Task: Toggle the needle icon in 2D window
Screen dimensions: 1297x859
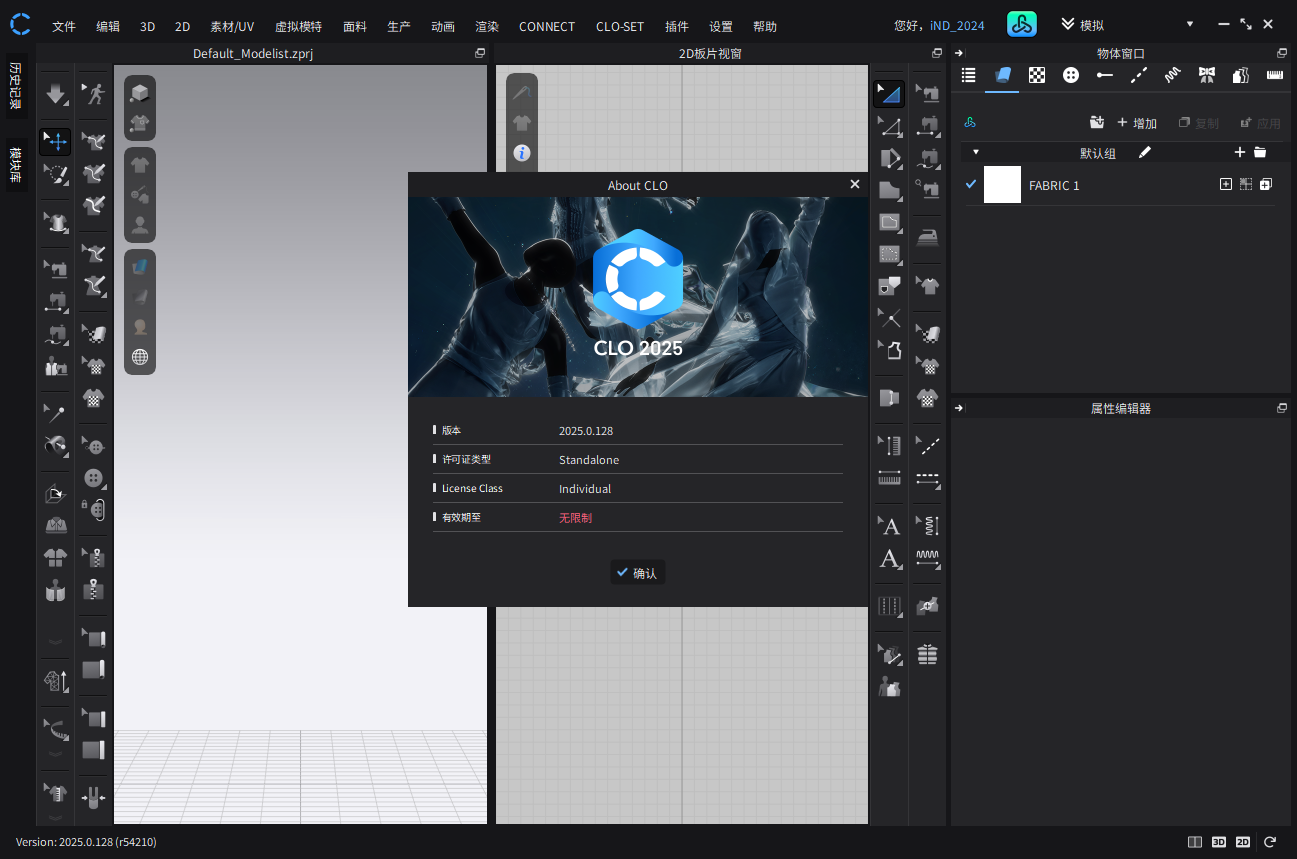Action: click(521, 92)
